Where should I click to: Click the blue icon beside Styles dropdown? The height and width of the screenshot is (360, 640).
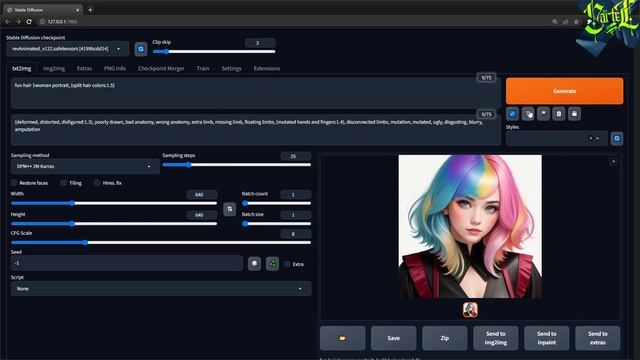(617, 138)
